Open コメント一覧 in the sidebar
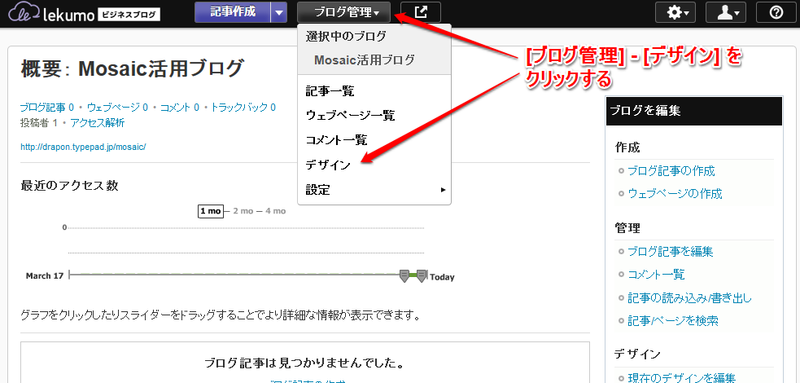The image size is (800, 383). [x=656, y=274]
